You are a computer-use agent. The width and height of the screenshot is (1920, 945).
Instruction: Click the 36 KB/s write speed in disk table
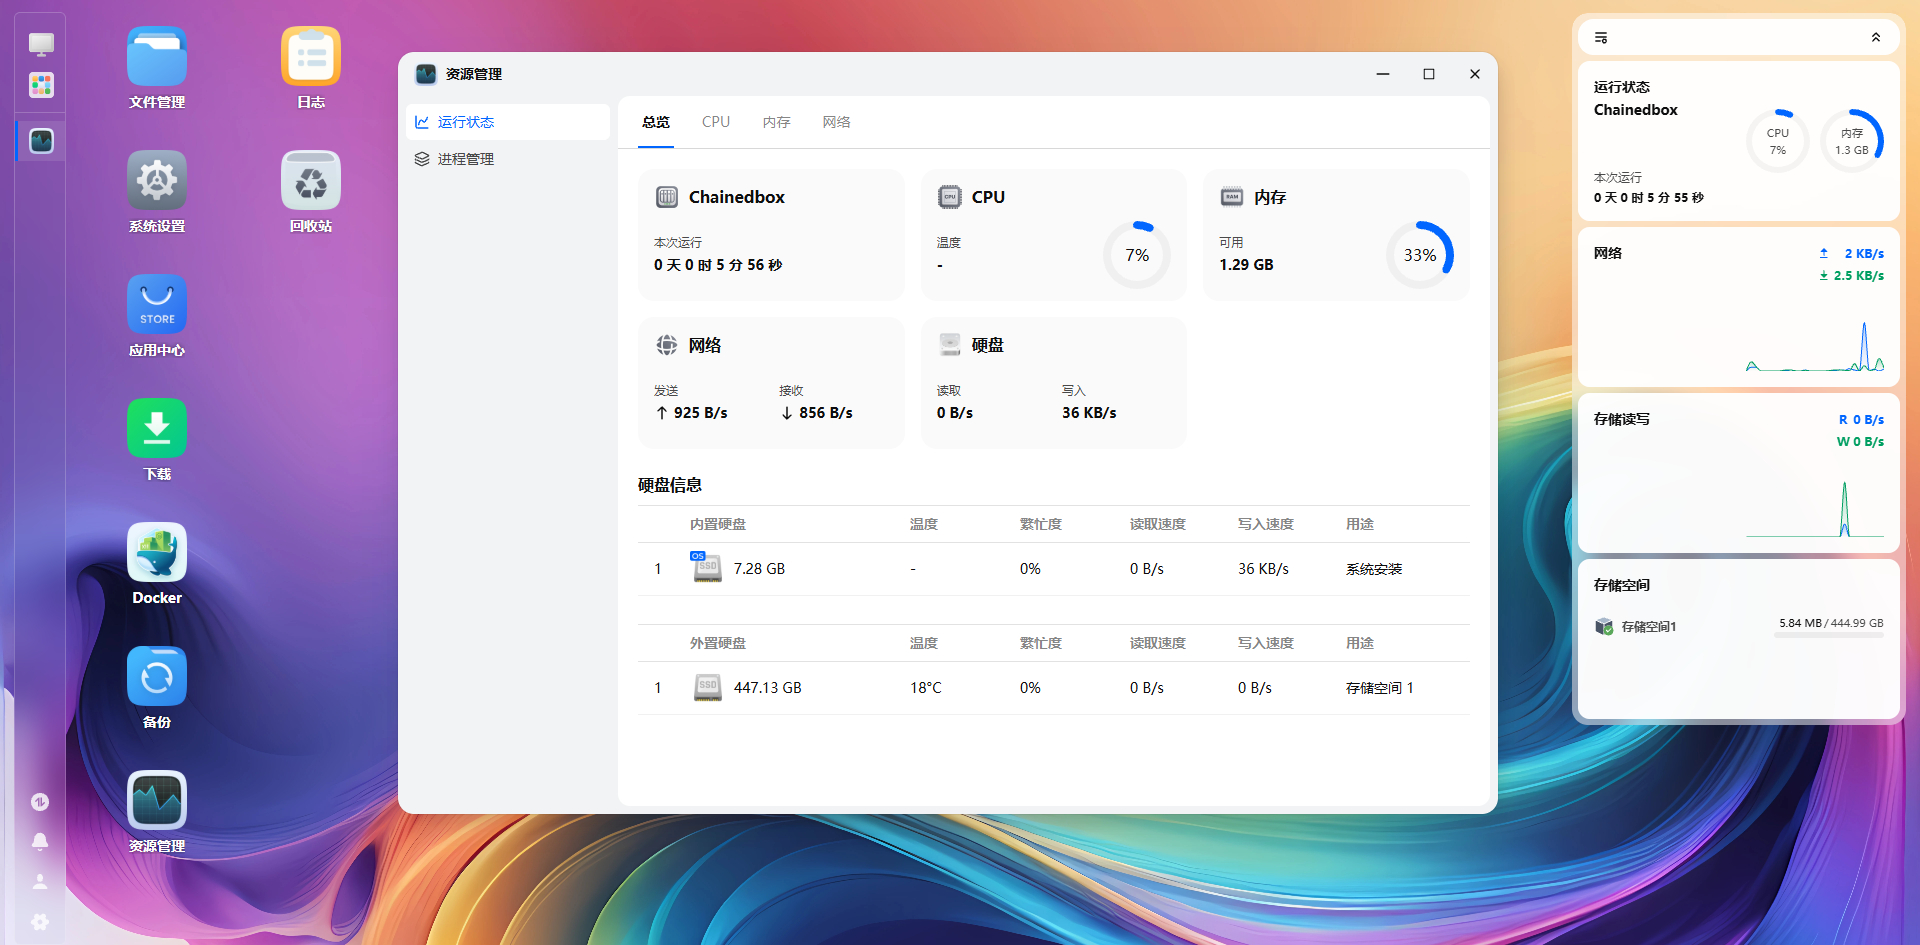1263,568
